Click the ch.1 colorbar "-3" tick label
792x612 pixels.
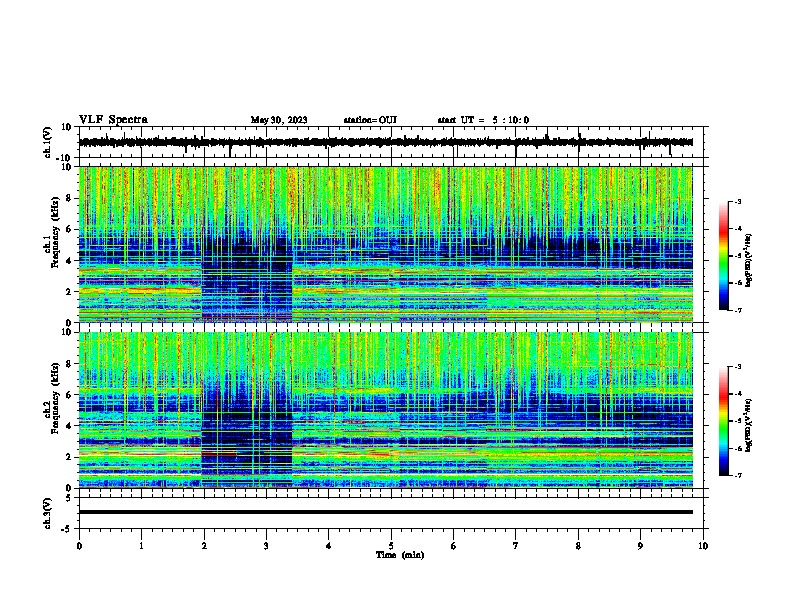[x=738, y=201]
